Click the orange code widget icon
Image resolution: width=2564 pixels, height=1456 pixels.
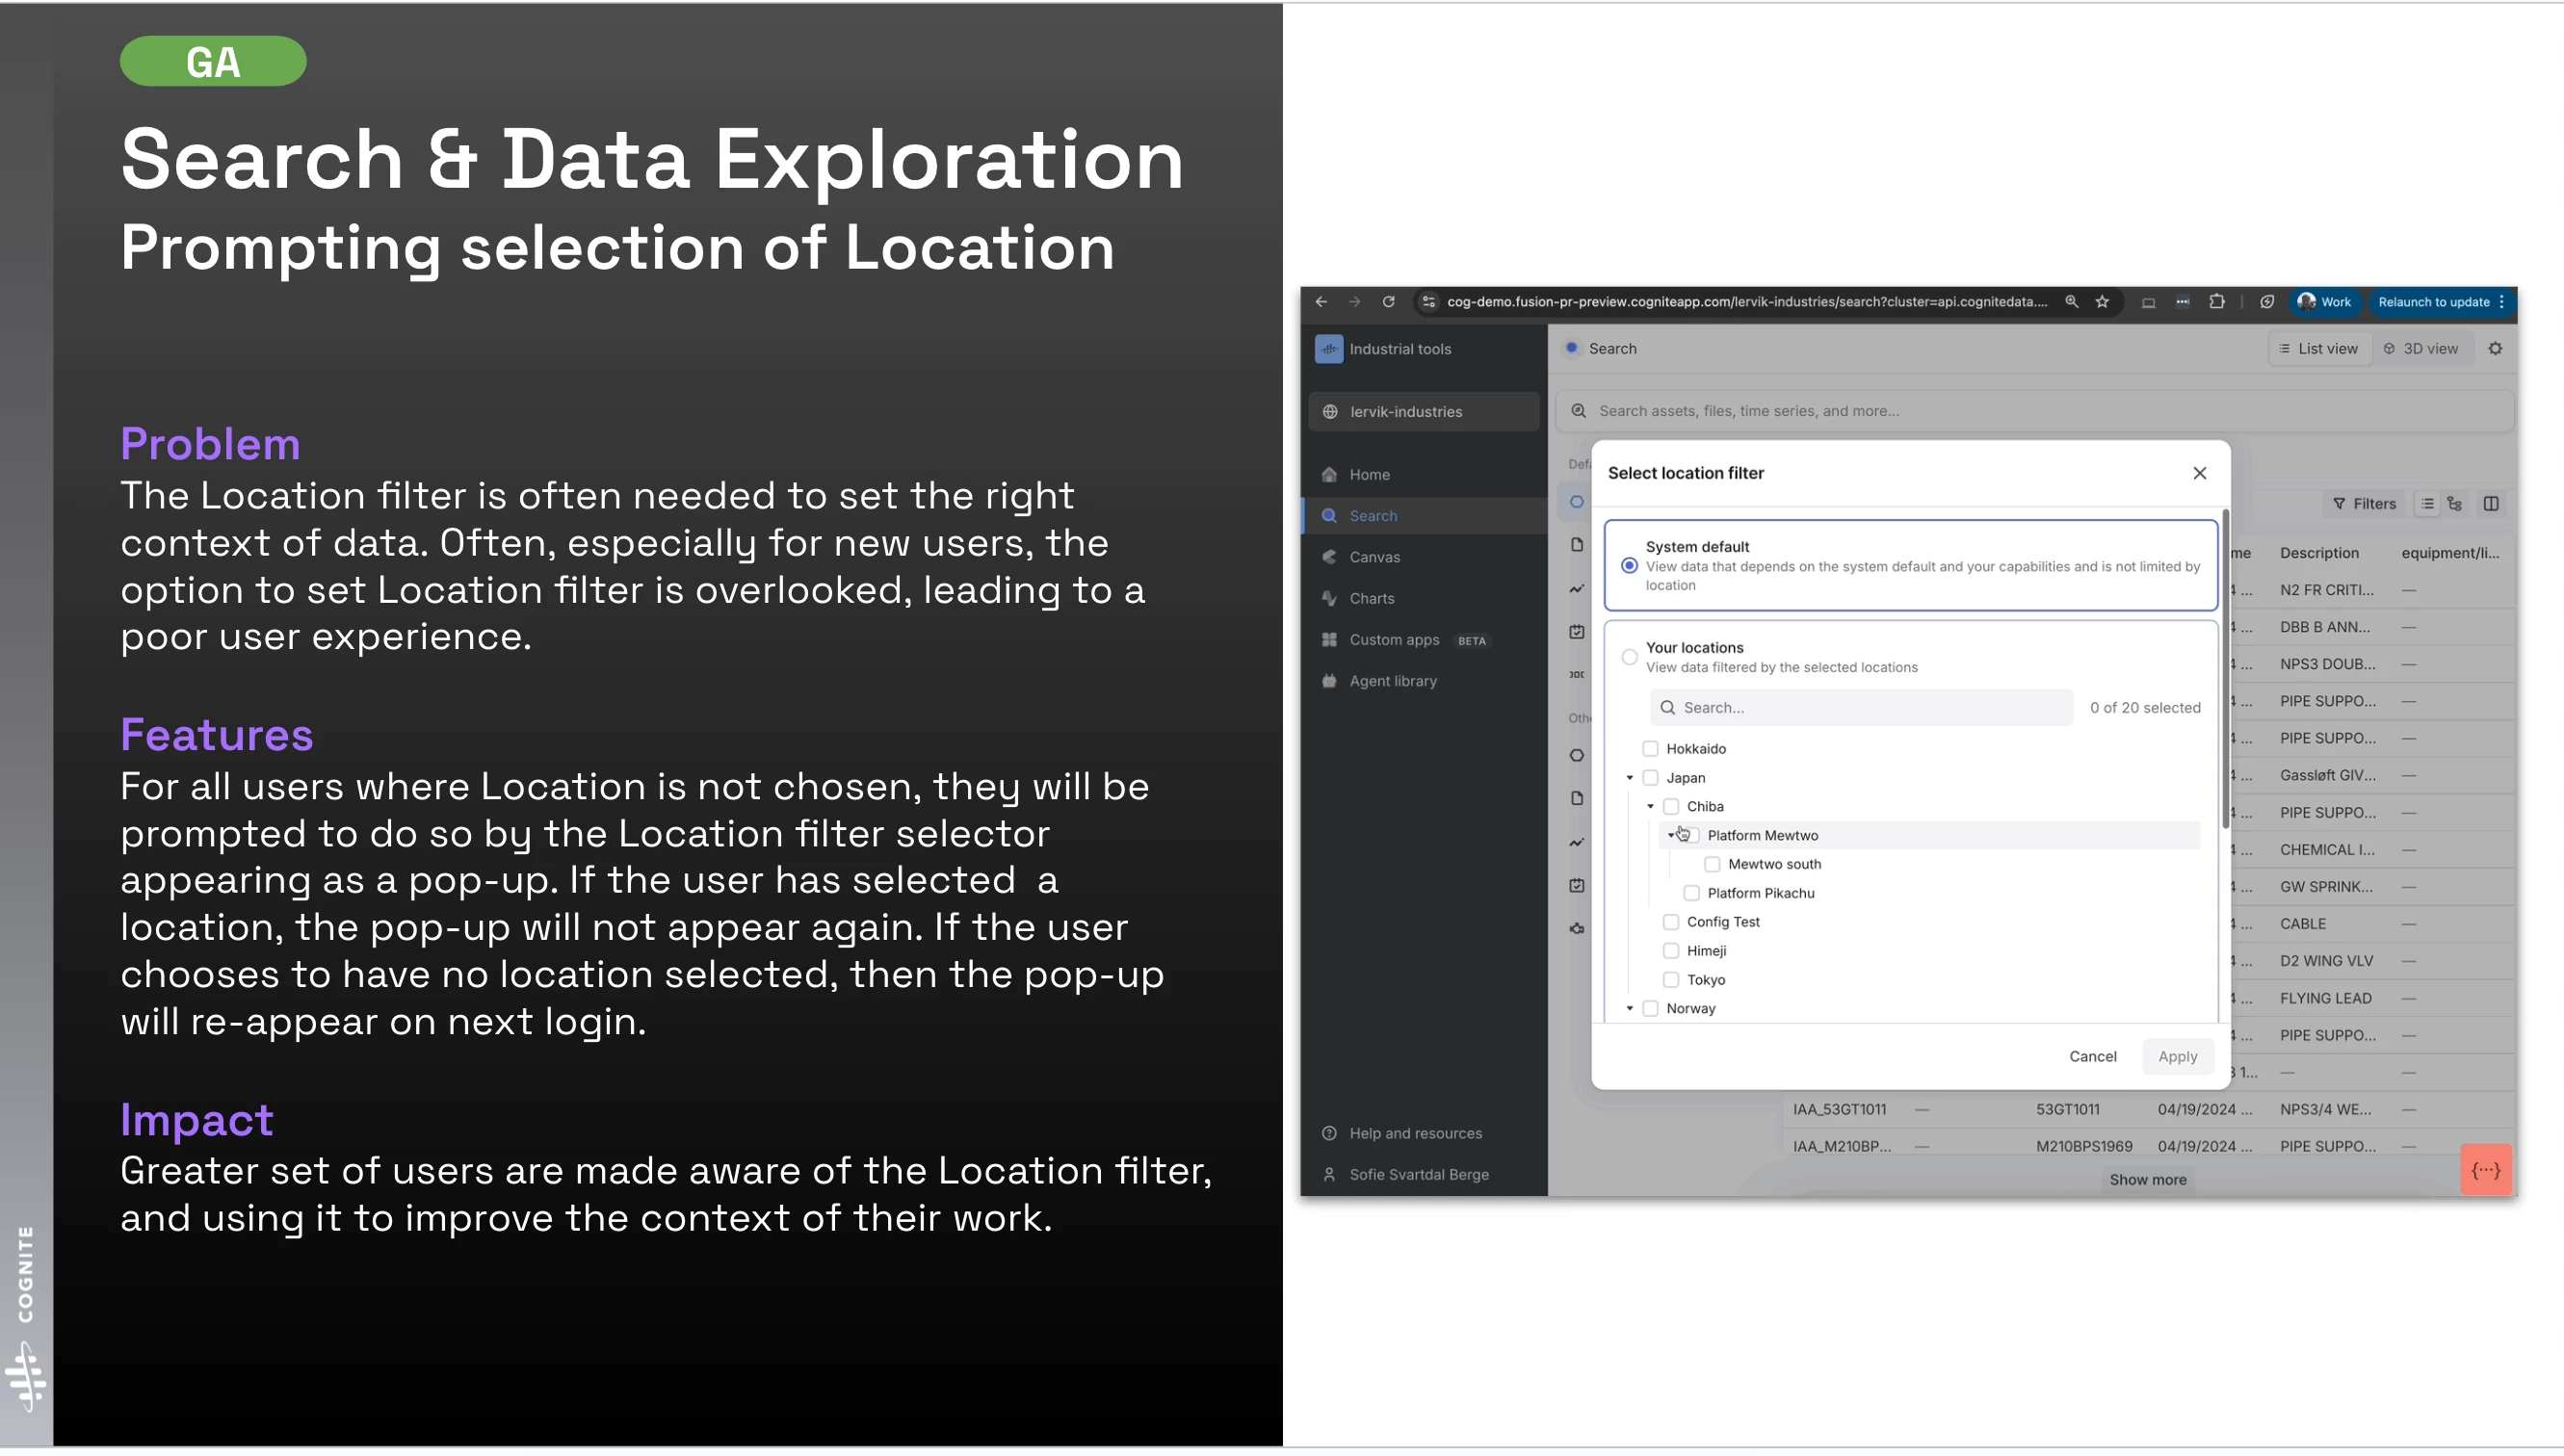tap(2485, 1170)
